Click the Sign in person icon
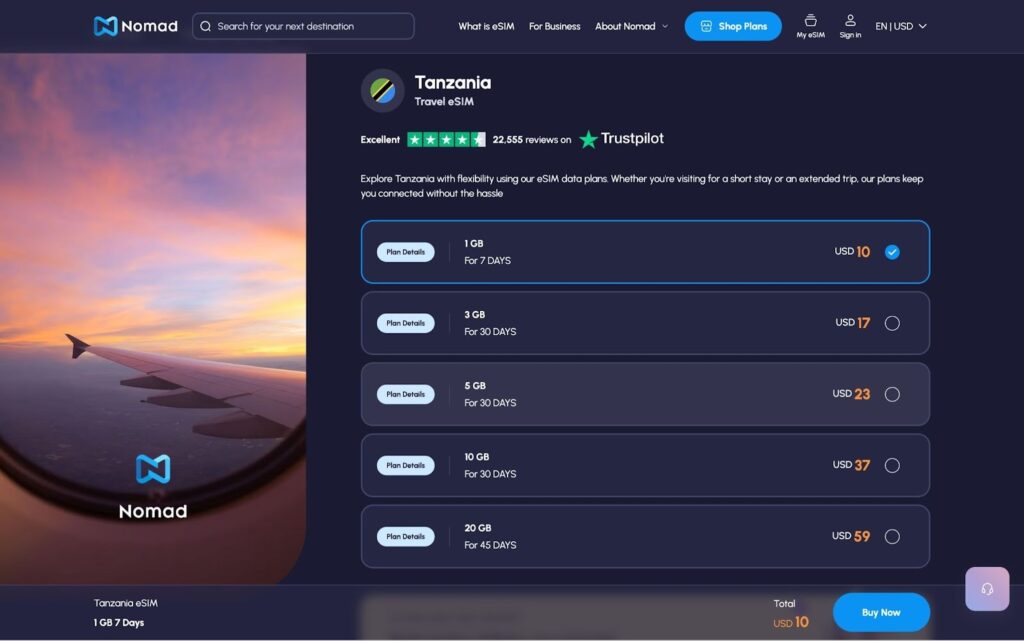This screenshot has height=641, width=1024. click(850, 22)
